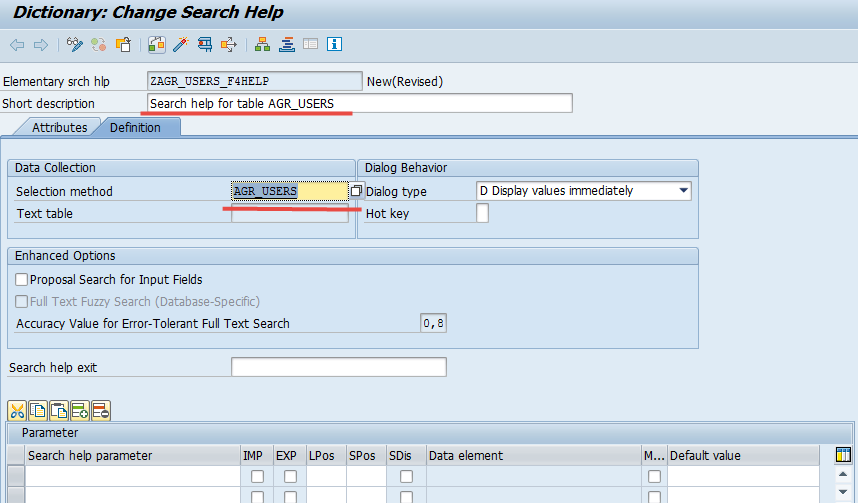
Task: Click the SPos column header
Action: coord(366,455)
